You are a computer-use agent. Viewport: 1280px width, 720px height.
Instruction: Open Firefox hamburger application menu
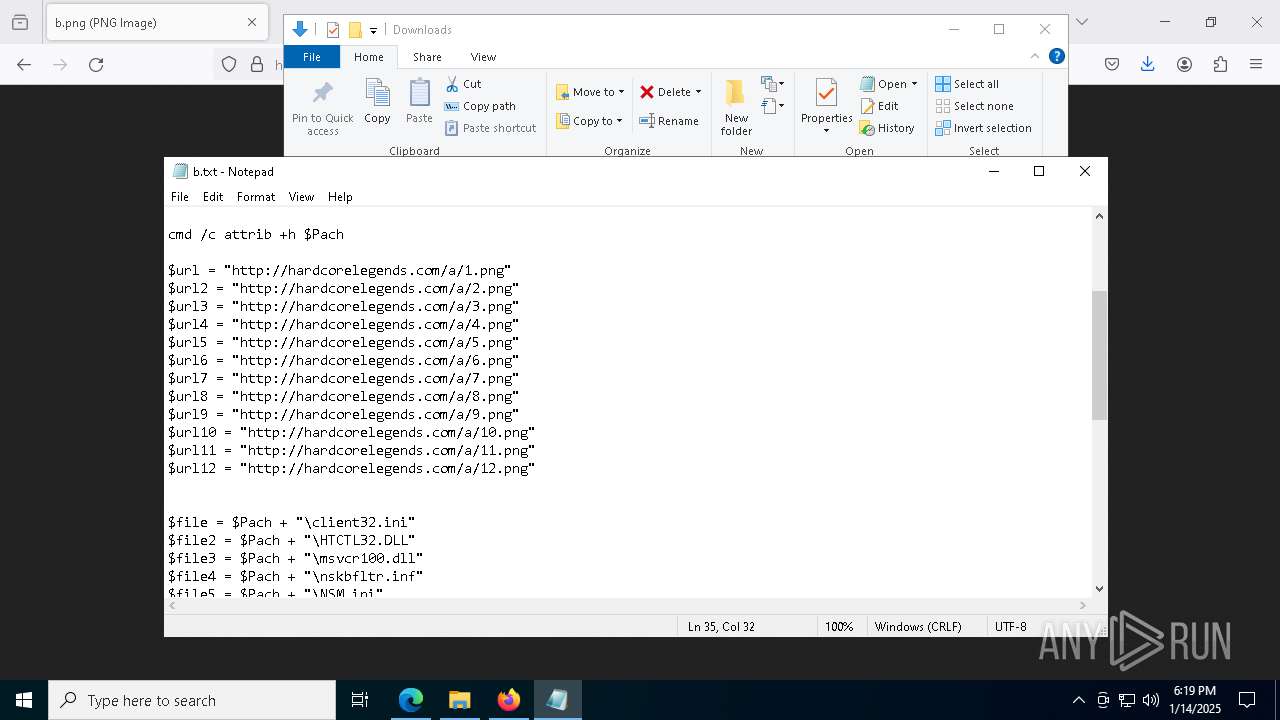[x=1256, y=64]
